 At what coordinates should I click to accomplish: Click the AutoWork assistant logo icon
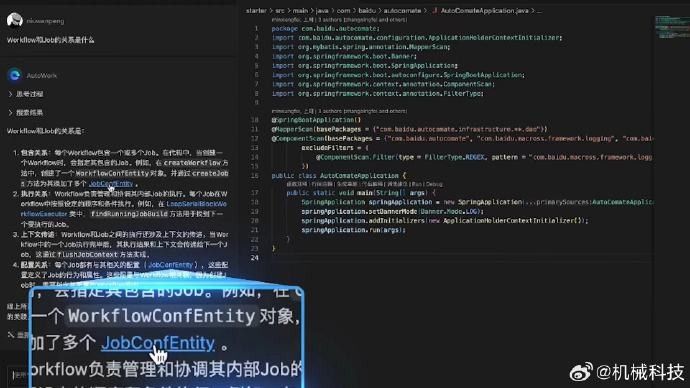click(15, 75)
